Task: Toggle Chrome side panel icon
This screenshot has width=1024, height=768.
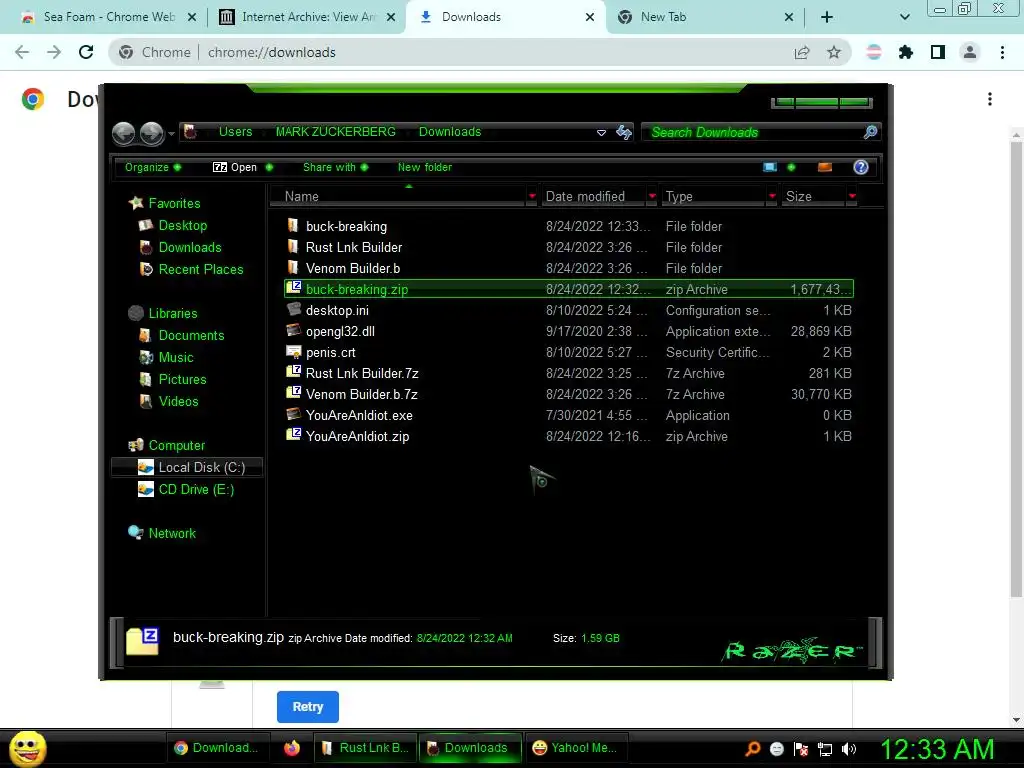Action: tap(938, 52)
